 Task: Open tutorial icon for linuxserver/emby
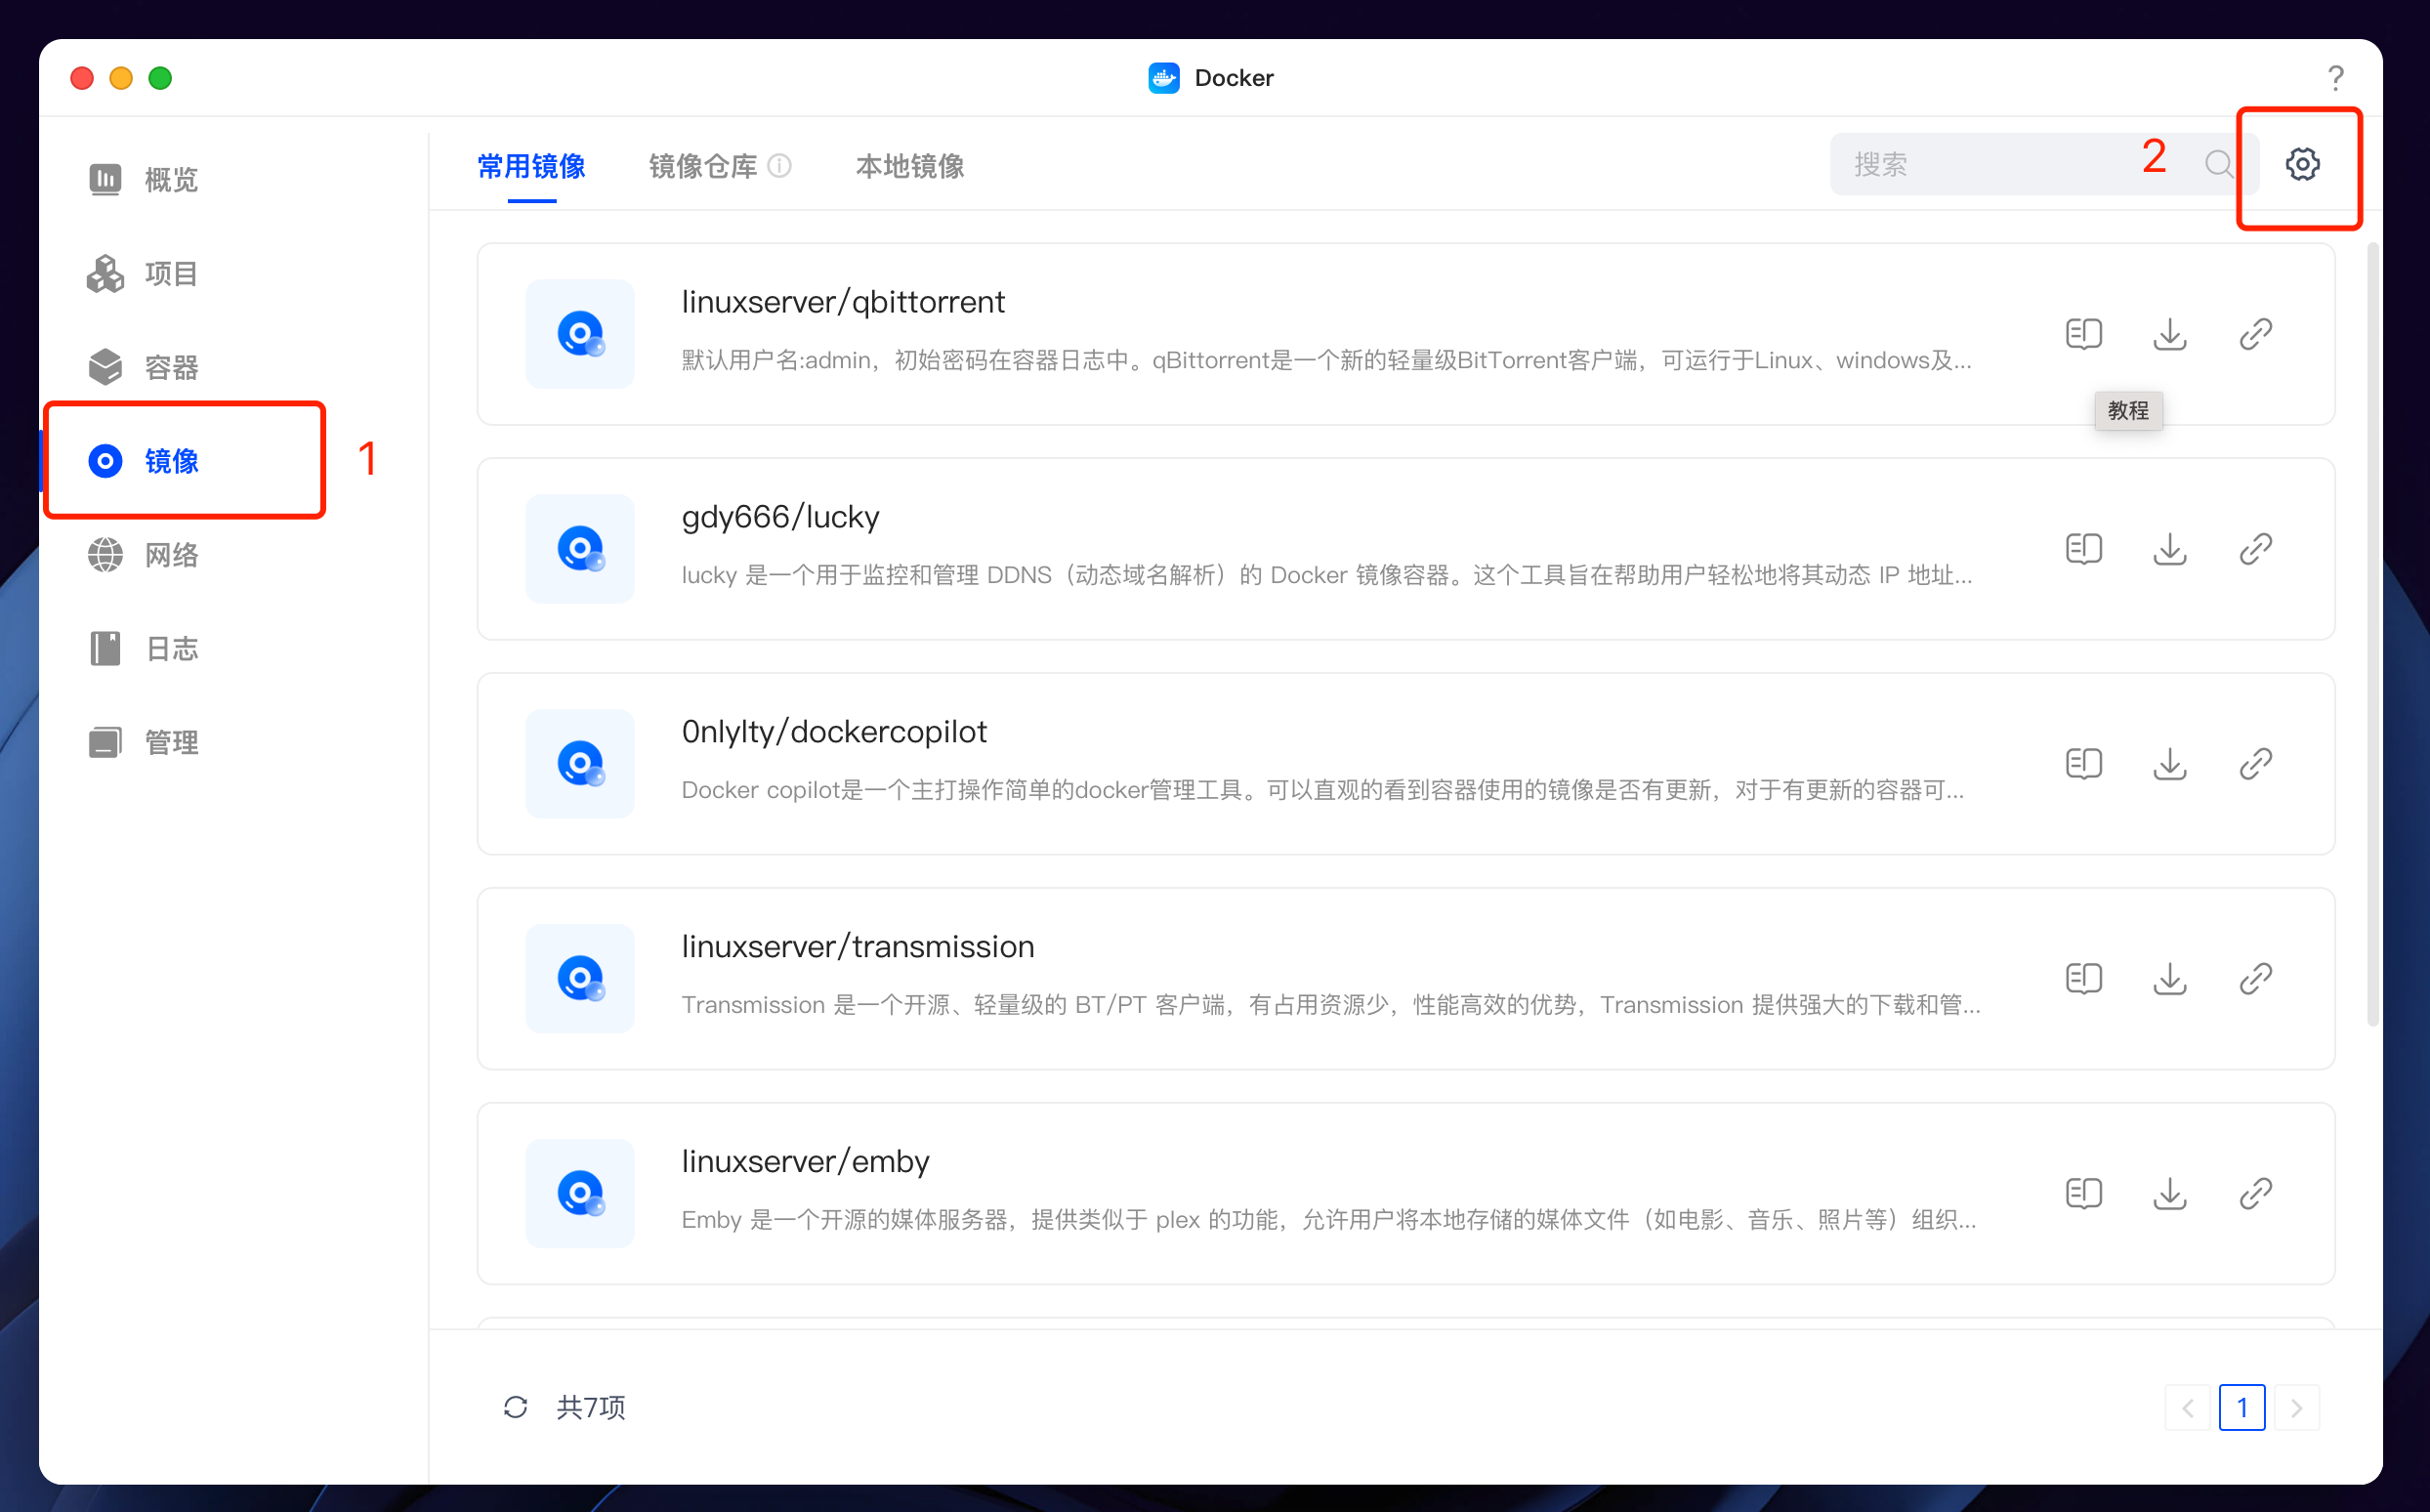tap(2083, 1193)
